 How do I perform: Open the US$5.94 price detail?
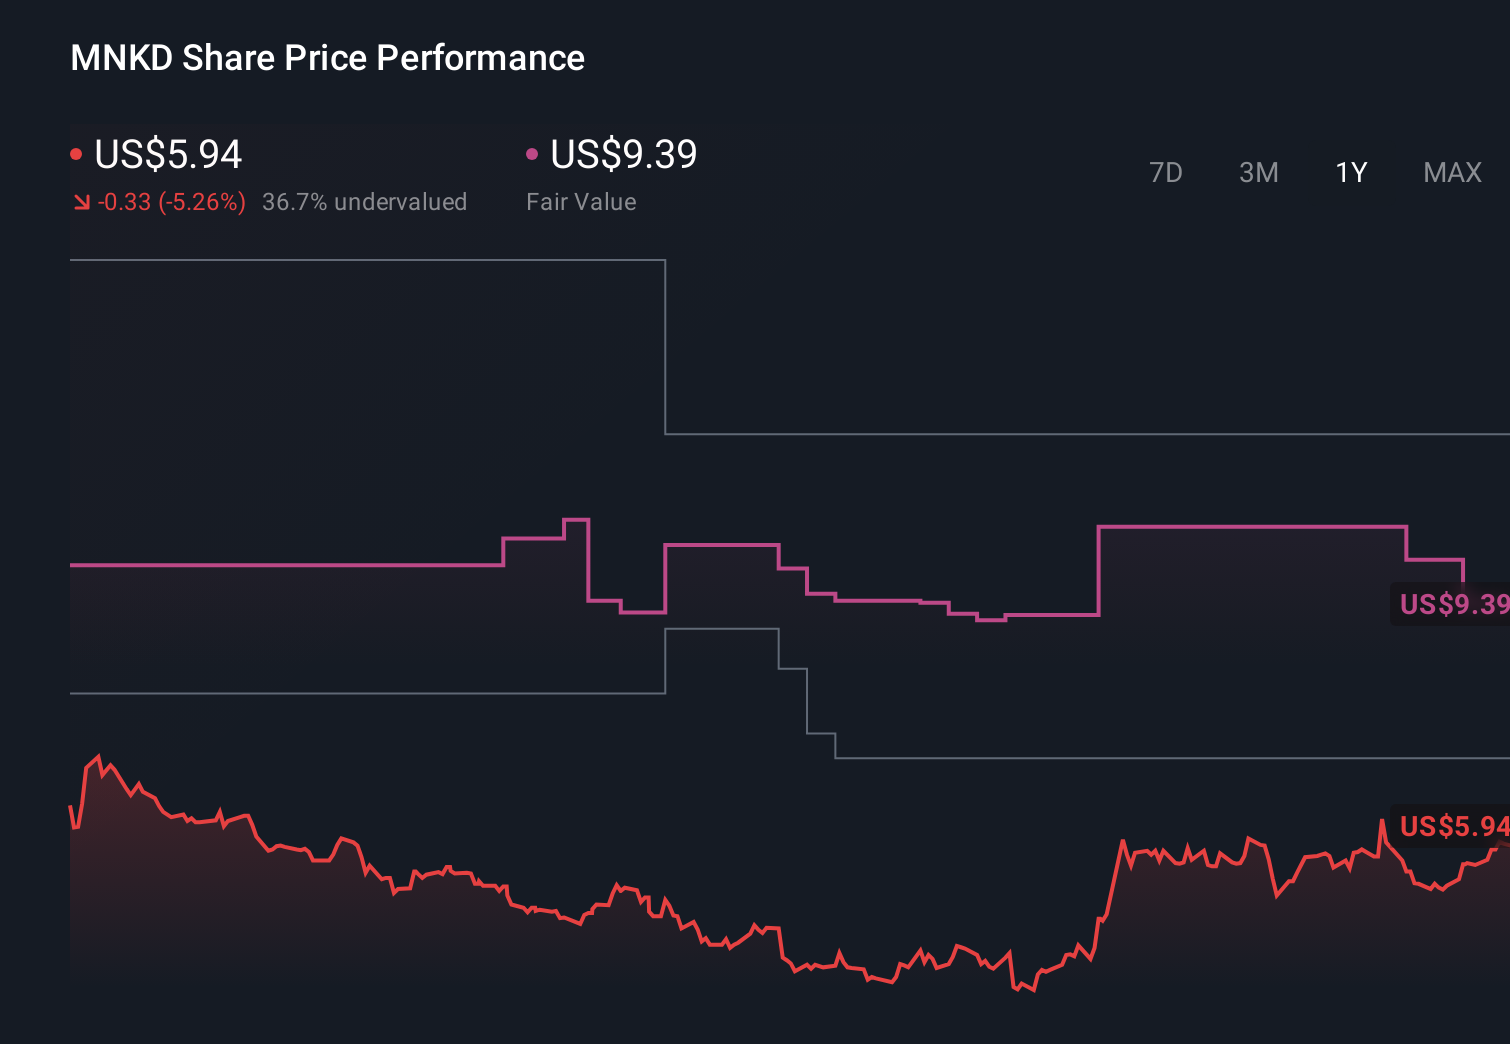tap(167, 155)
